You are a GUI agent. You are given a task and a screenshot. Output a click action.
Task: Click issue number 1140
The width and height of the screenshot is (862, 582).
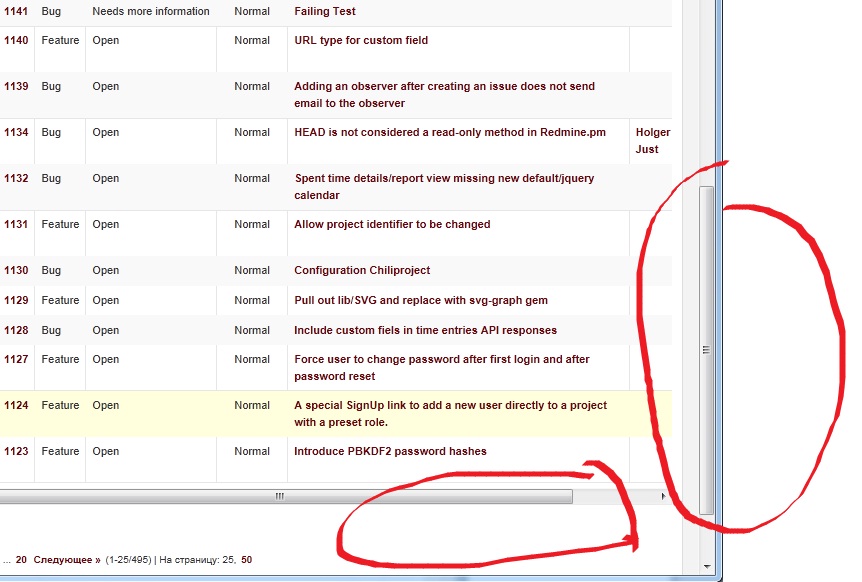click(x=16, y=40)
